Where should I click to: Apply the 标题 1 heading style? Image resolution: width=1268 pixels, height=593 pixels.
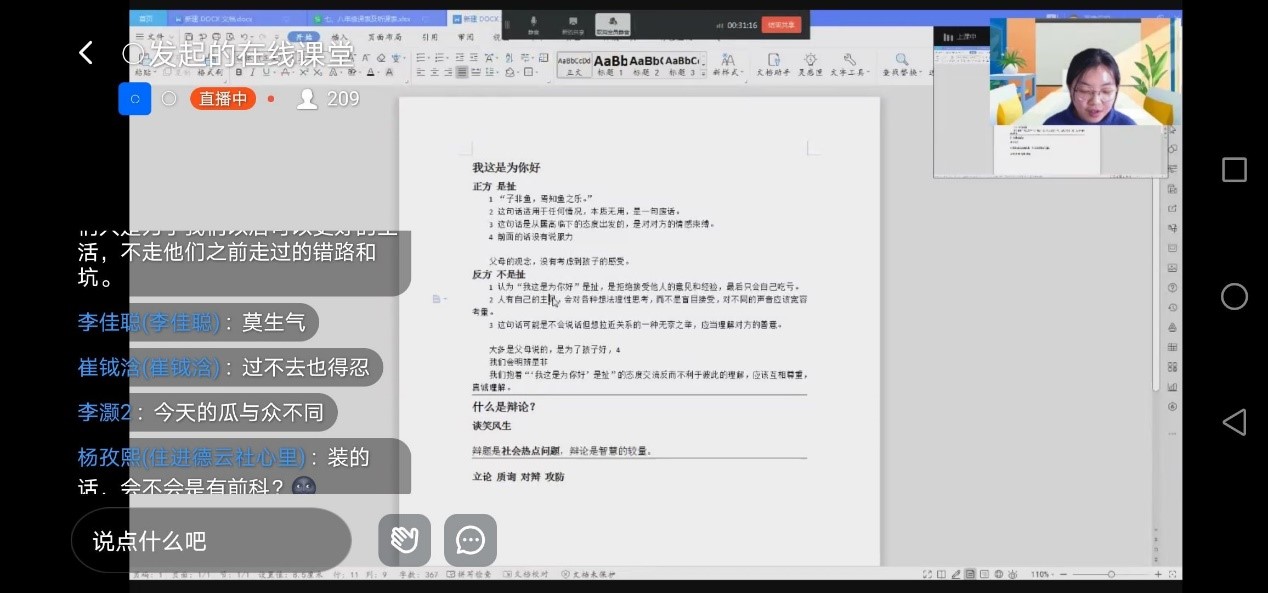pos(609,65)
